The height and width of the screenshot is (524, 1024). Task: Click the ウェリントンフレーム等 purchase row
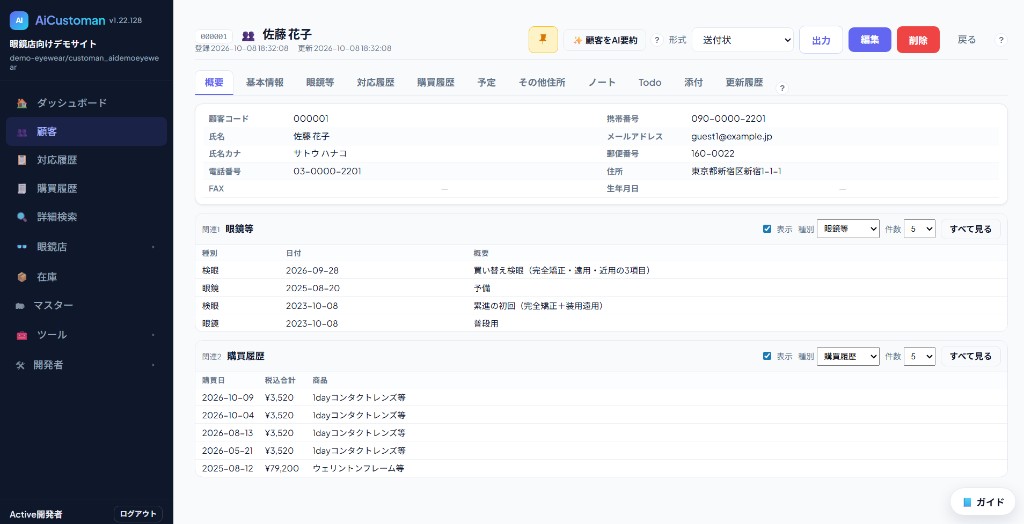601,468
